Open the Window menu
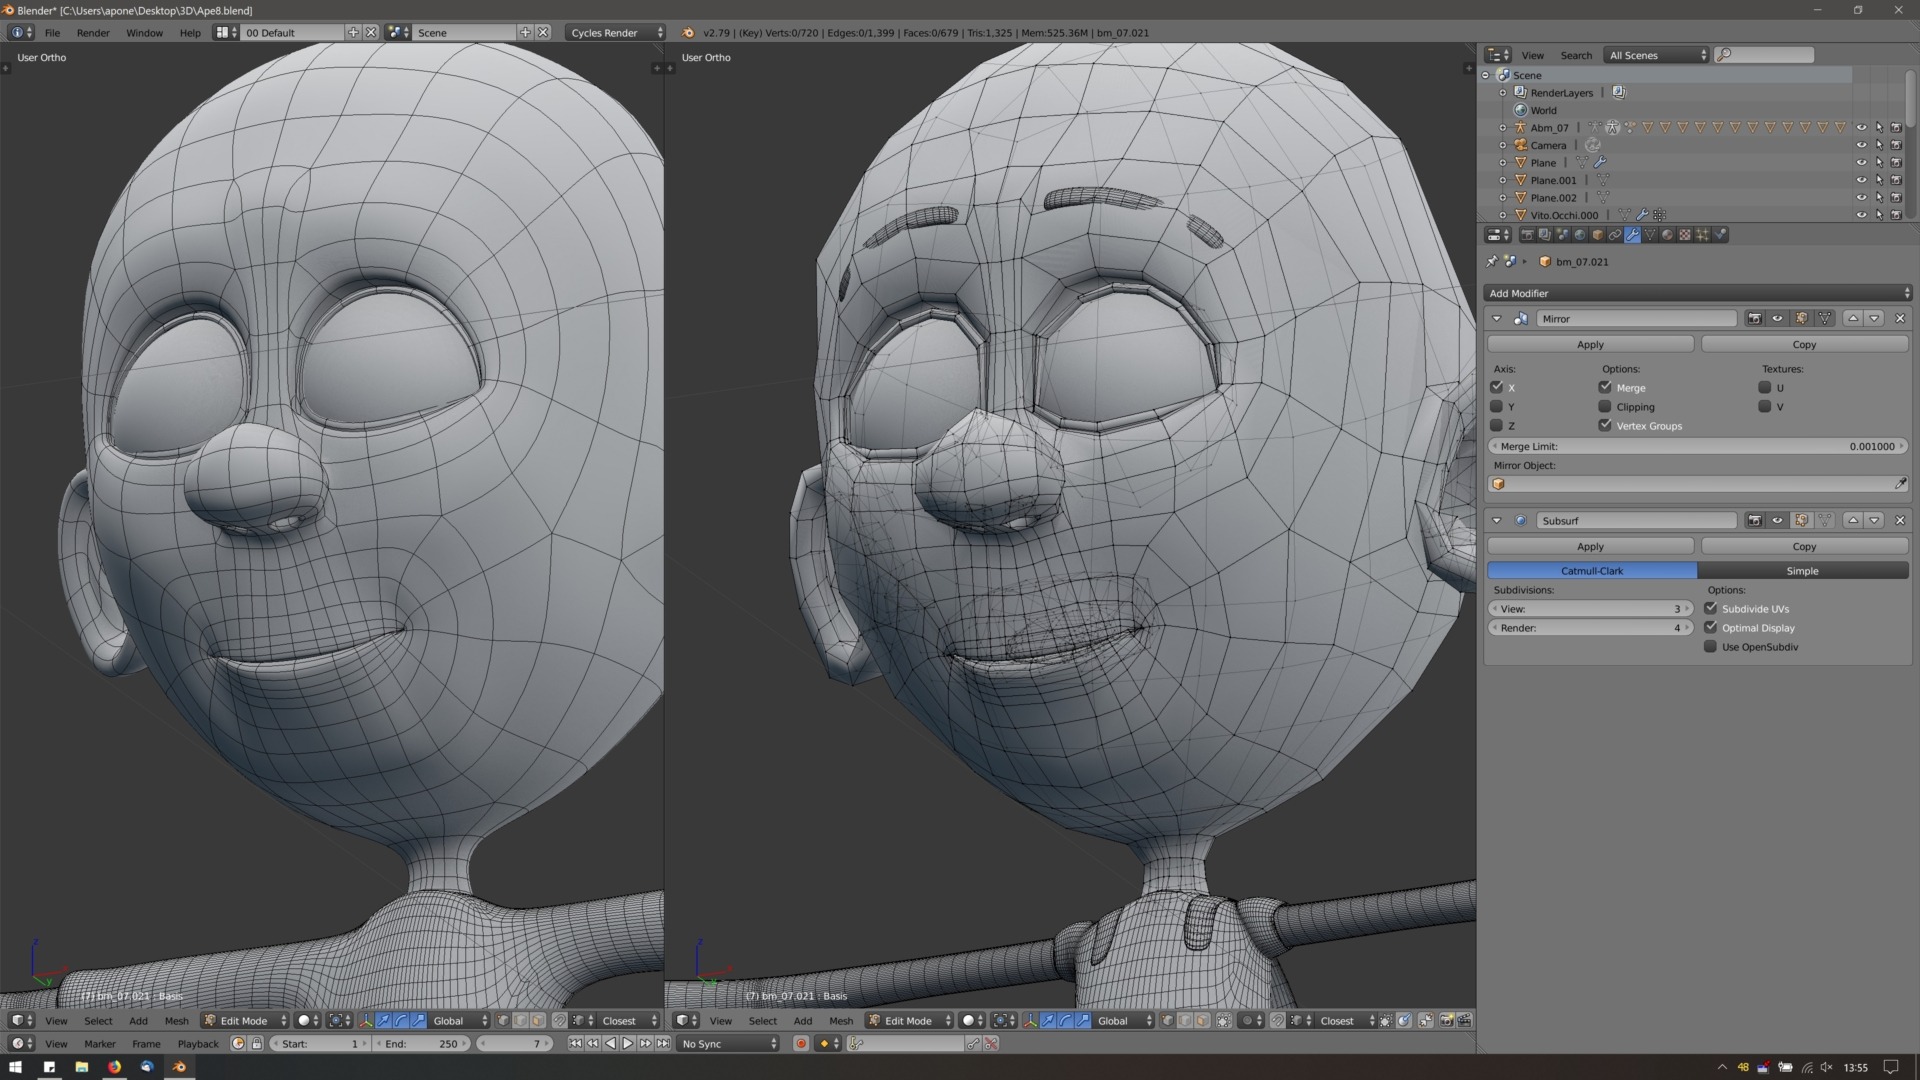The height and width of the screenshot is (1080, 1920). point(144,33)
